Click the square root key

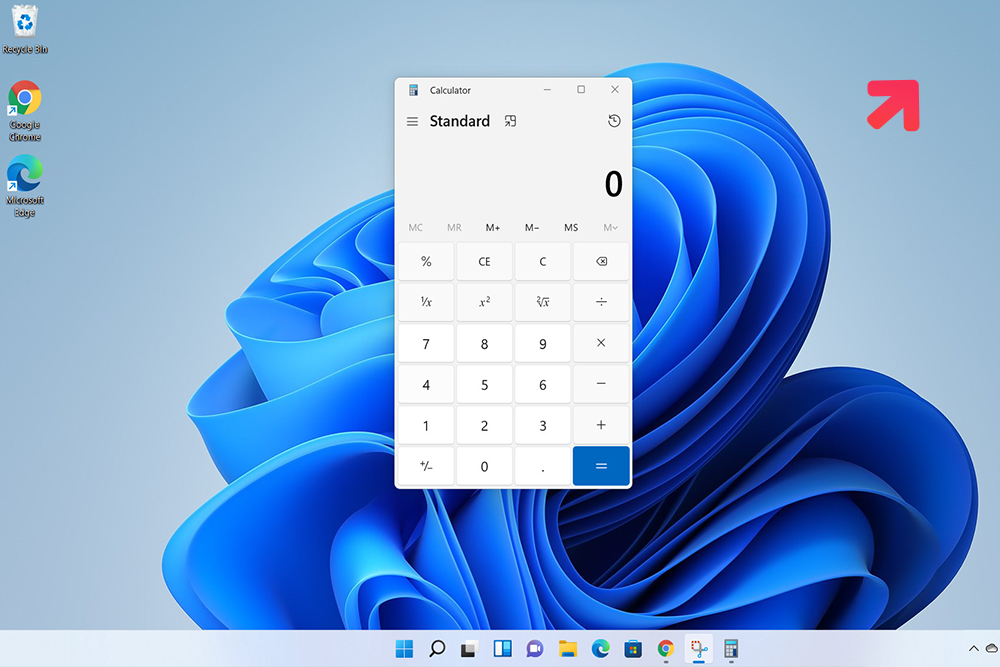pyautogui.click(x=543, y=302)
